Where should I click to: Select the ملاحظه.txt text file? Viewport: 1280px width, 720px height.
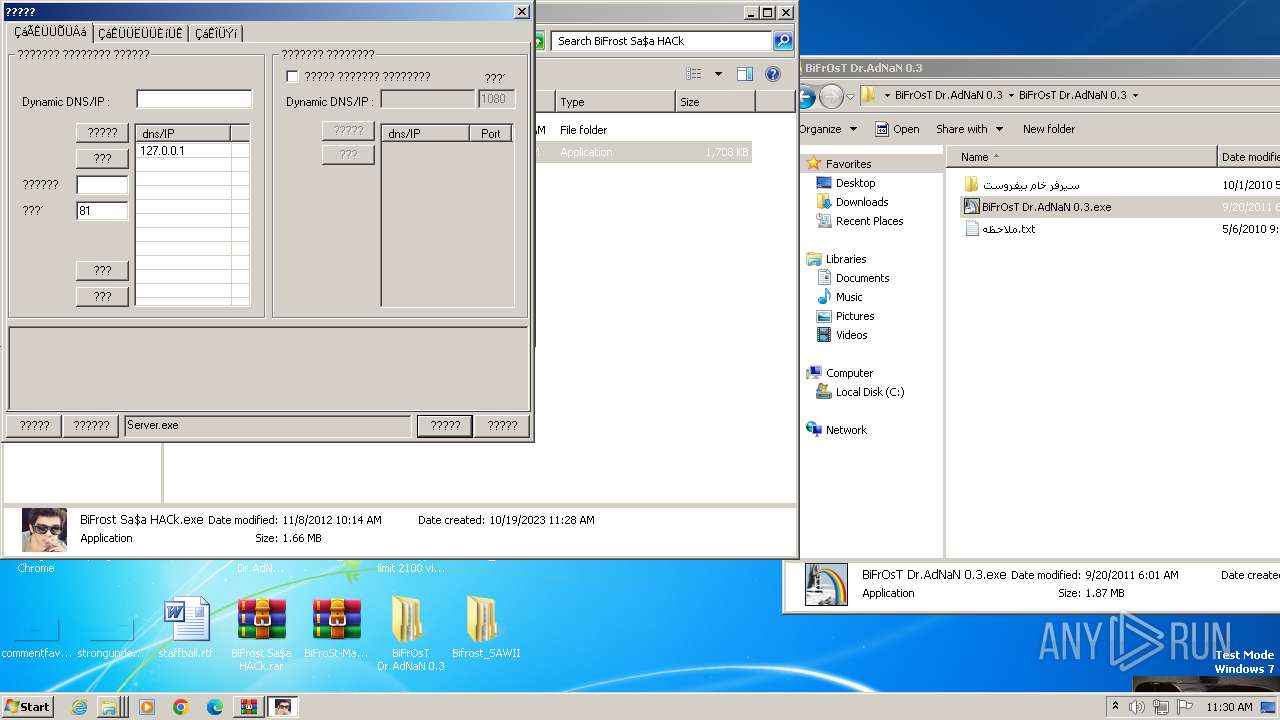coord(1008,229)
